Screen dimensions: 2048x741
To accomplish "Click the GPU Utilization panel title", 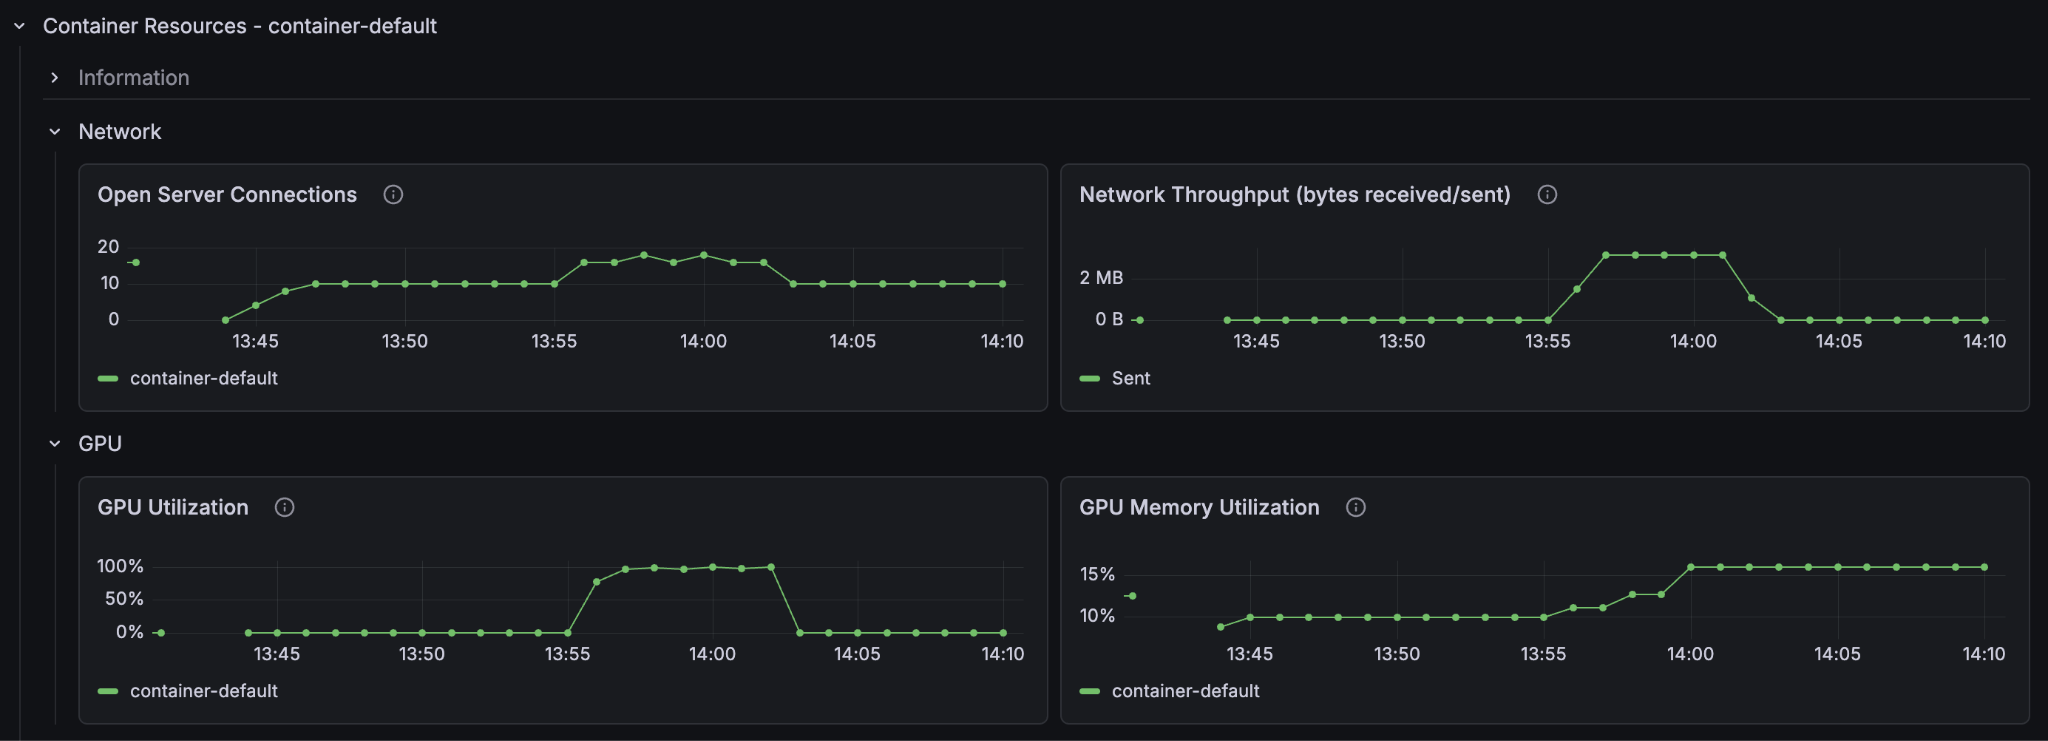I will (x=173, y=508).
